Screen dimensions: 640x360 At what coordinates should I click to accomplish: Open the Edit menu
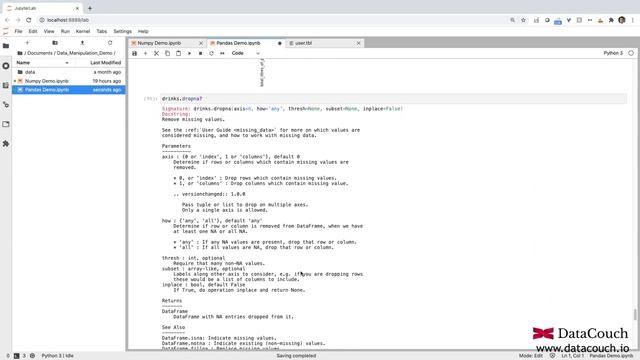pyautogui.click(x=33, y=31)
